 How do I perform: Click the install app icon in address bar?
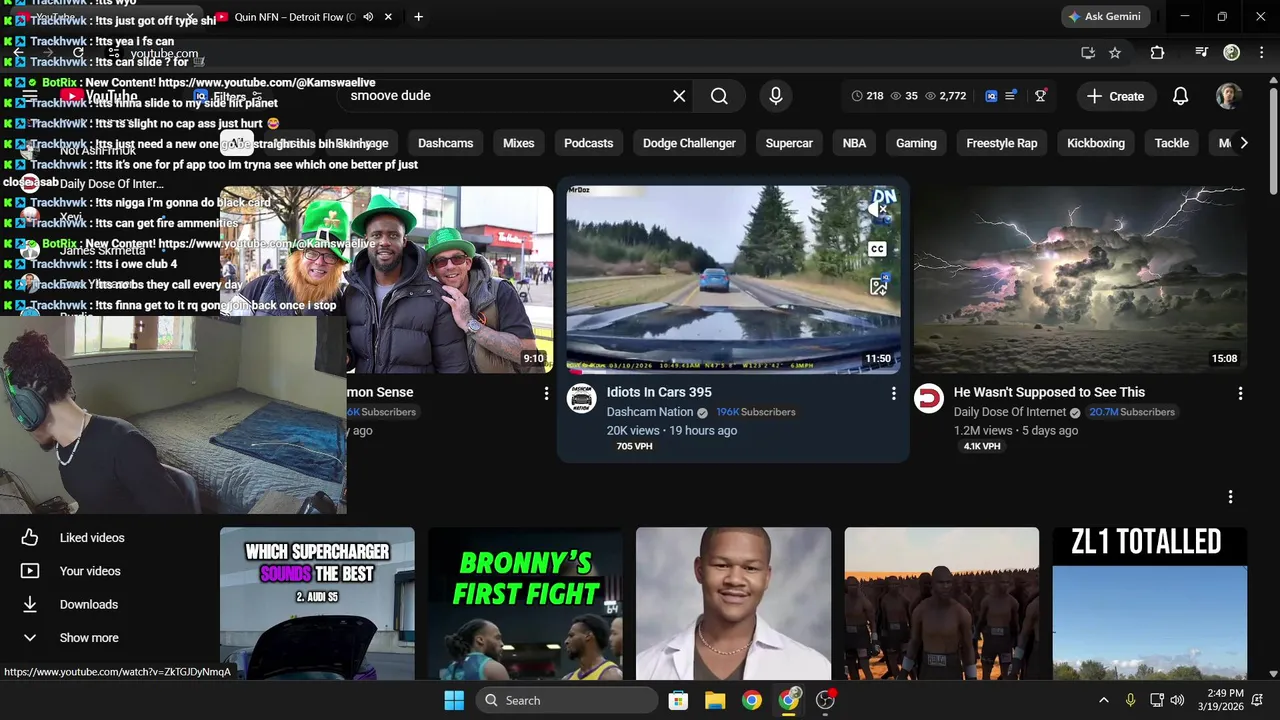pyautogui.click(x=1088, y=53)
